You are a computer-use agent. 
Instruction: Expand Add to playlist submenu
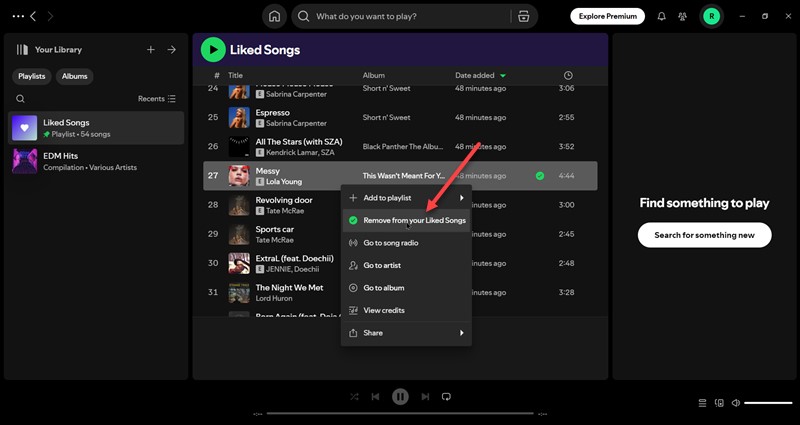pyautogui.click(x=406, y=198)
